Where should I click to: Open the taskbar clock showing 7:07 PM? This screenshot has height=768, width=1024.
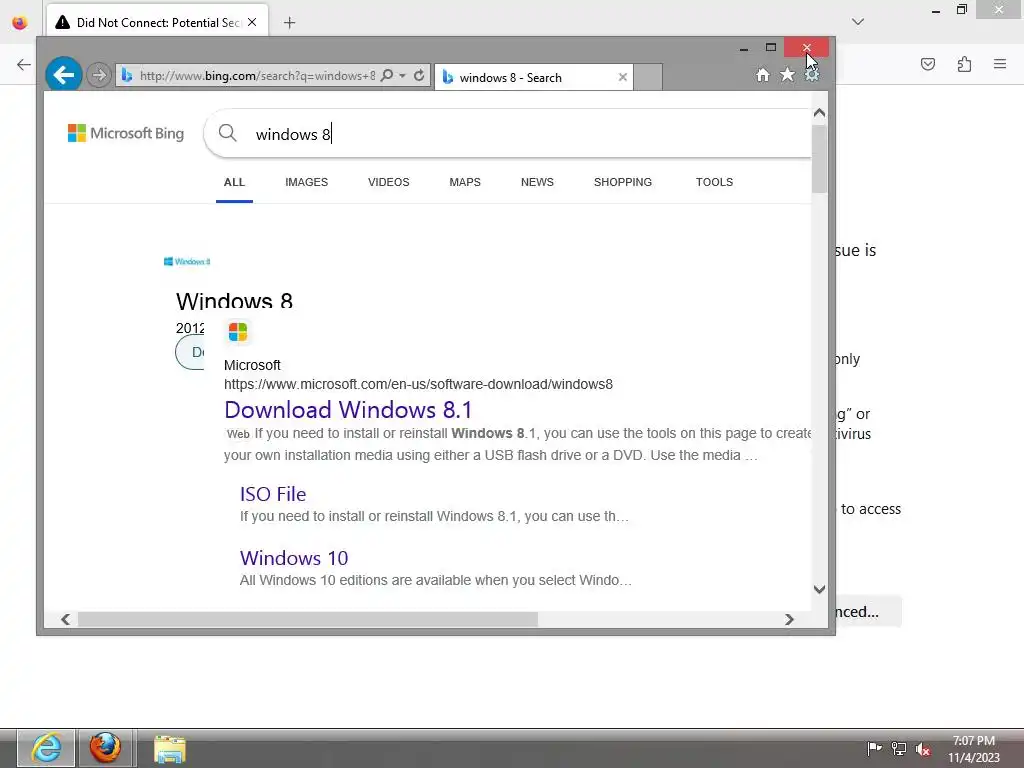pyautogui.click(x=974, y=749)
